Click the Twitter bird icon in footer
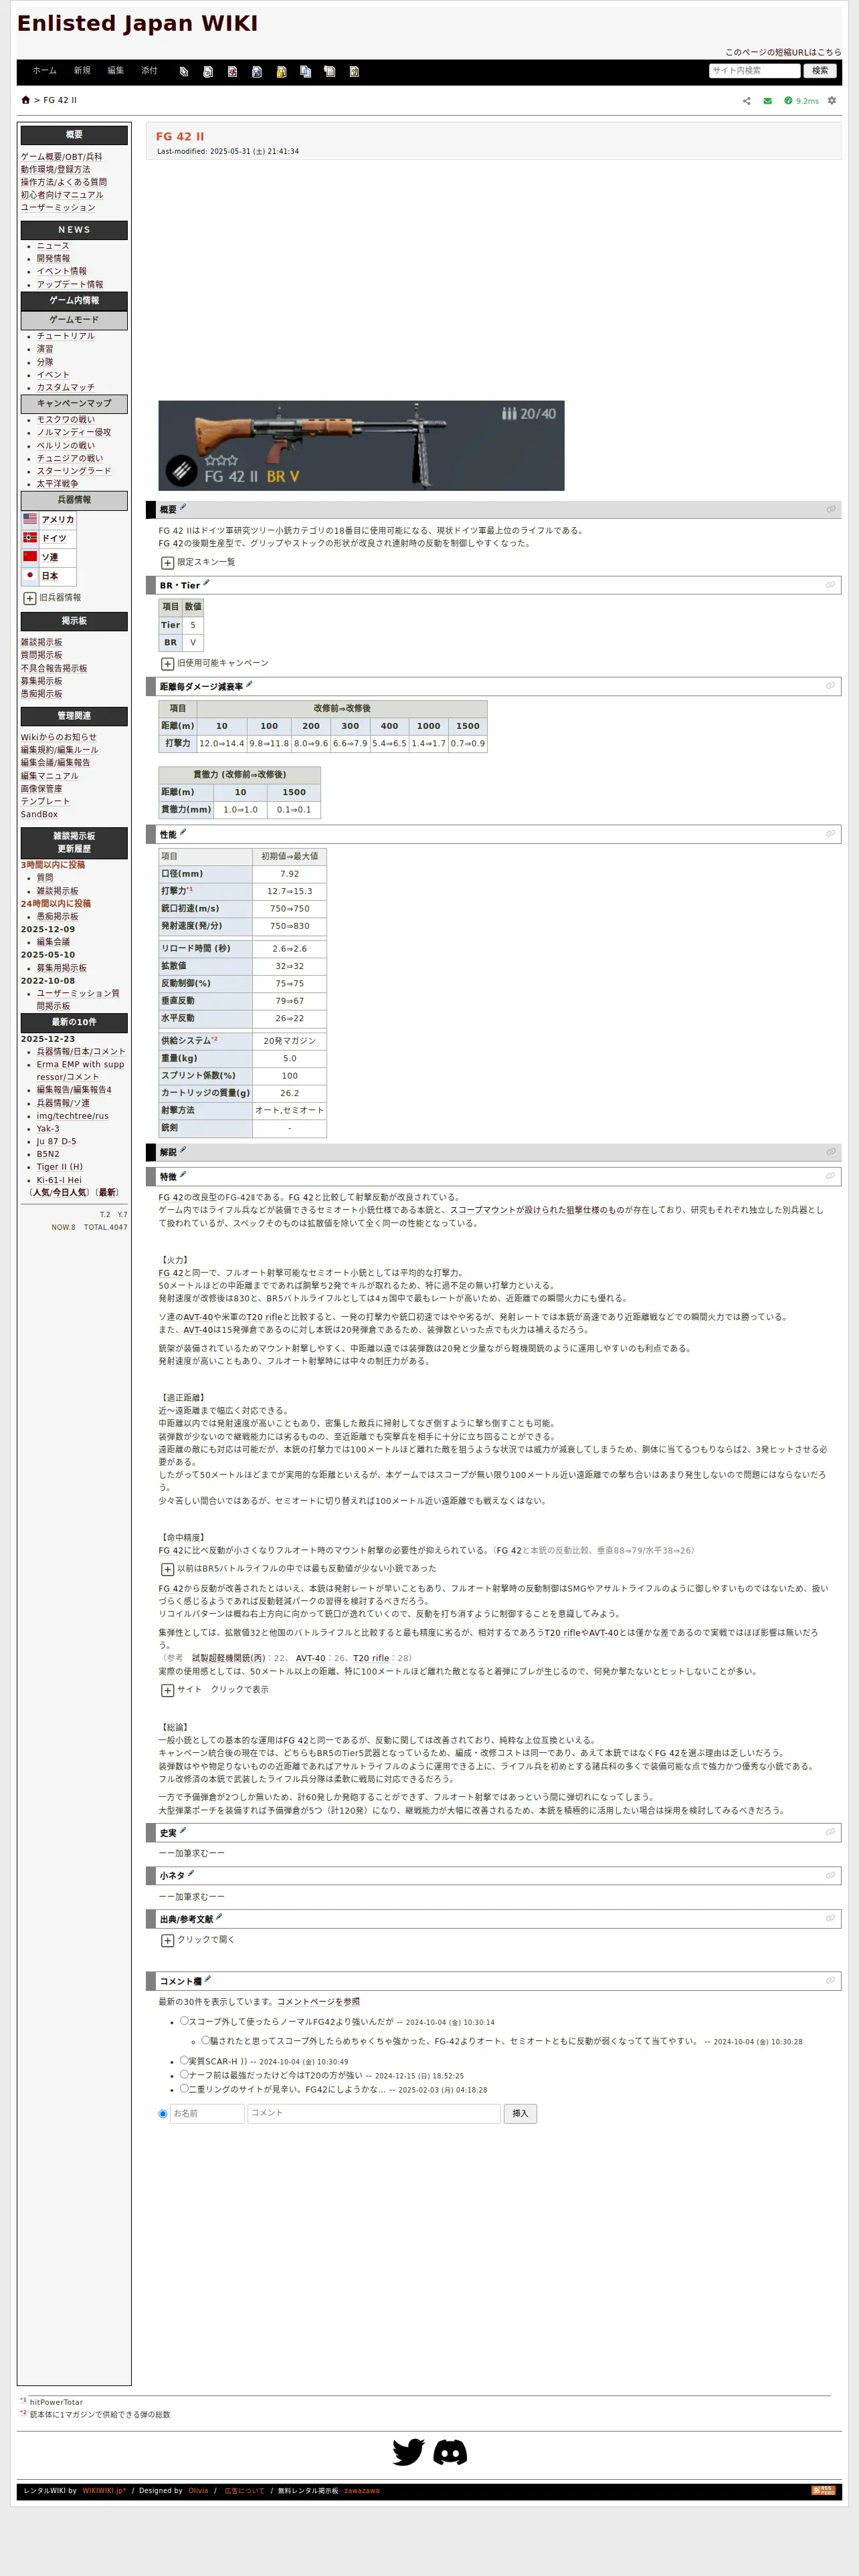 pos(408,2452)
